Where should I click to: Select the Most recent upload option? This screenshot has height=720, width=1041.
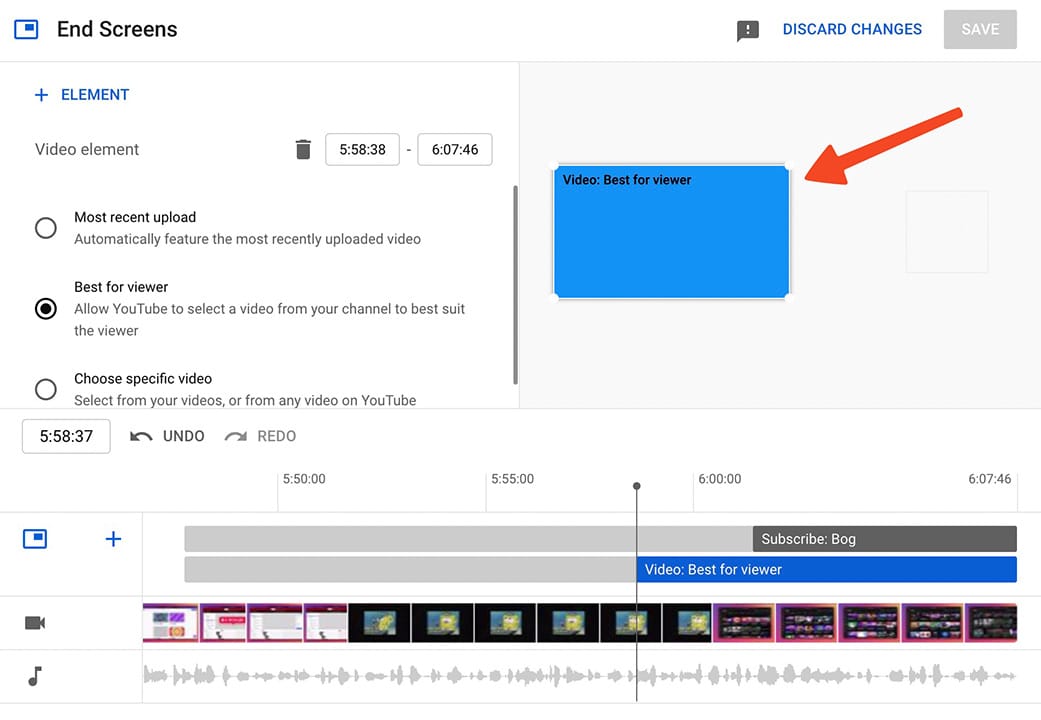tap(45, 228)
